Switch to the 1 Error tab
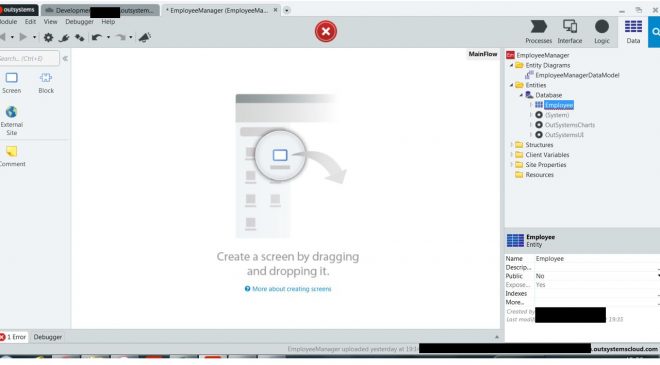The image size is (660, 365). coord(13,337)
